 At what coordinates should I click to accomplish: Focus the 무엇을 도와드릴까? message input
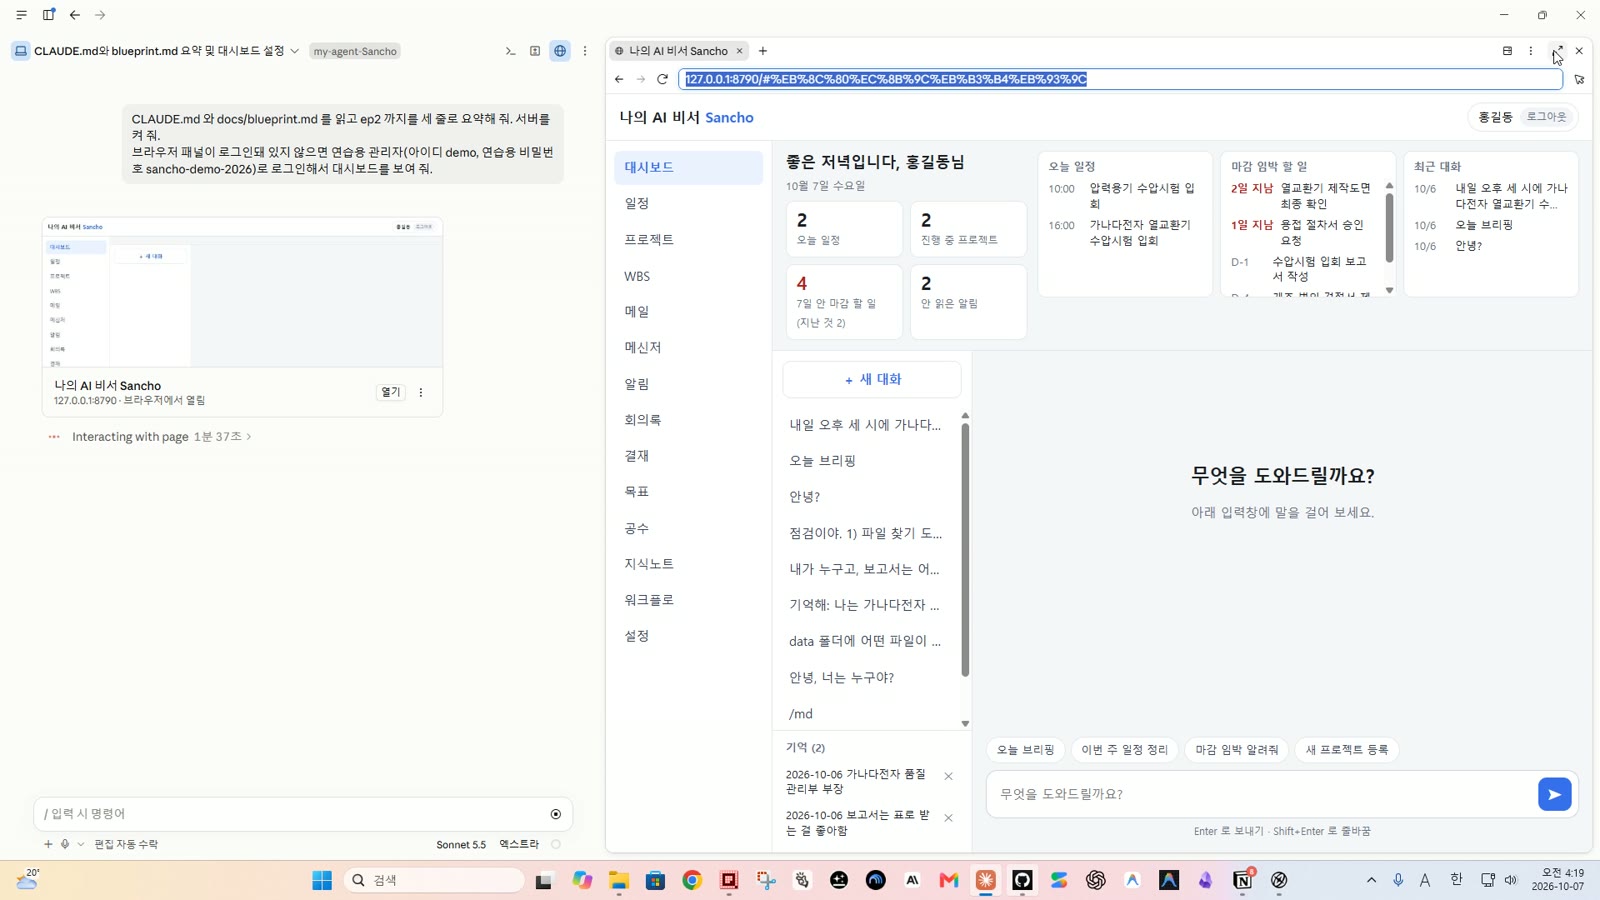click(1262, 794)
